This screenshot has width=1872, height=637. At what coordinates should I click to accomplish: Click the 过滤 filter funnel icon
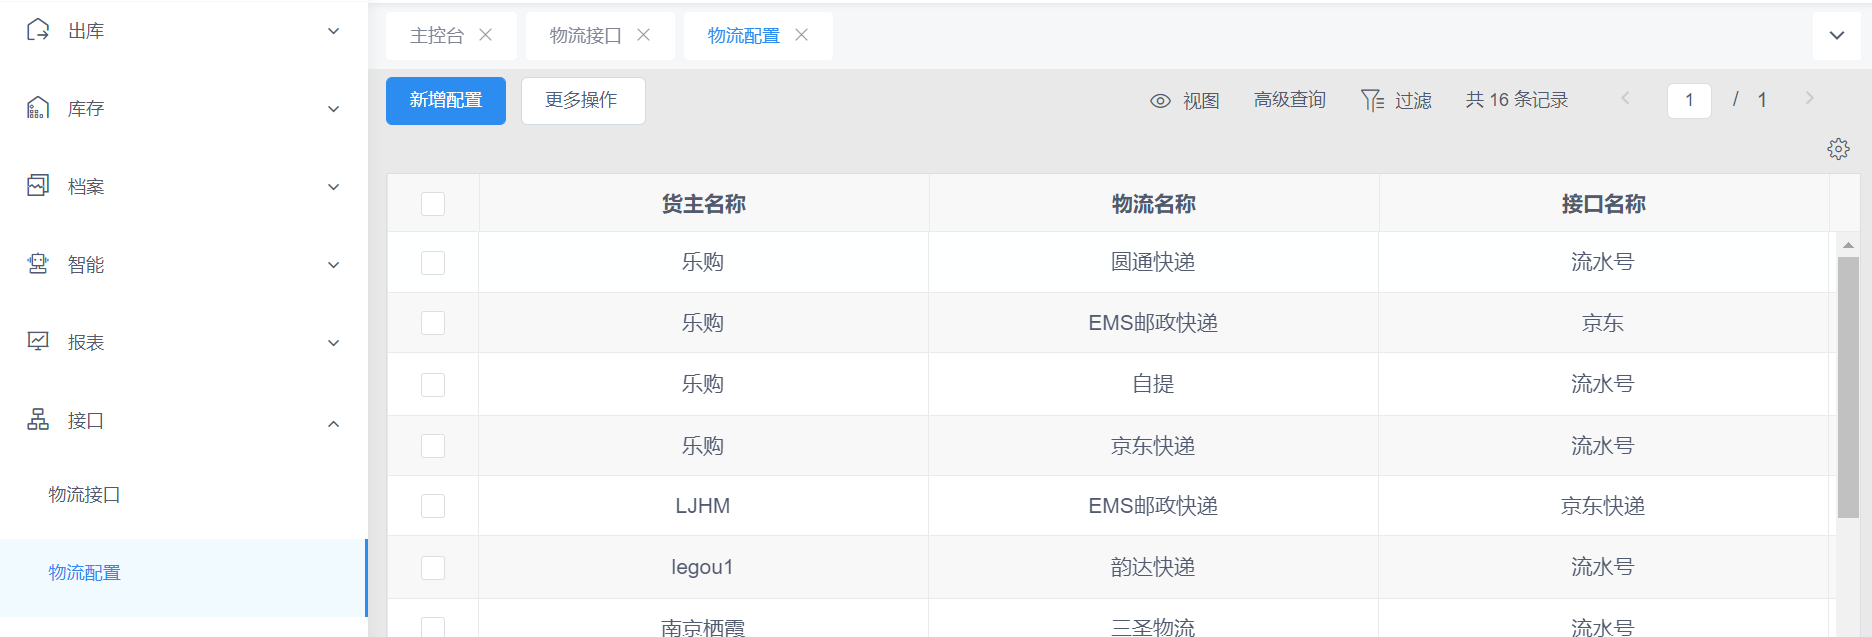(x=1372, y=100)
